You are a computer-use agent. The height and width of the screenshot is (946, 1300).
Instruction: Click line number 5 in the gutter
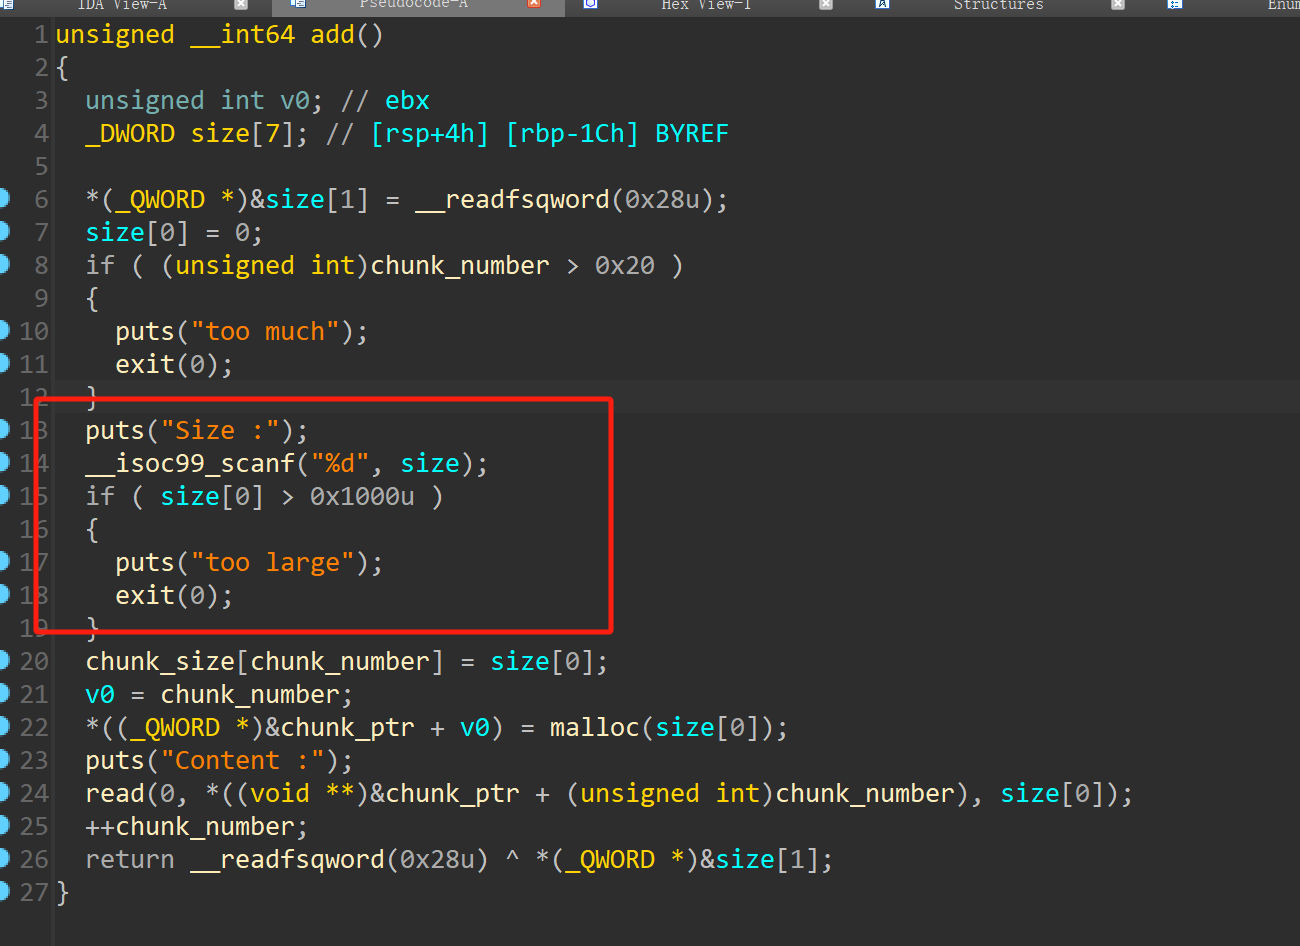click(41, 167)
